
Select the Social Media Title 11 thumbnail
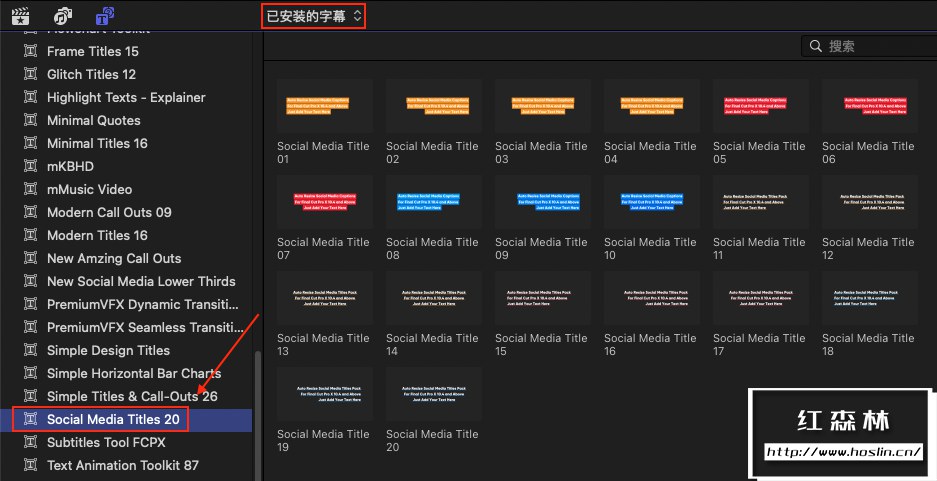click(x=761, y=202)
